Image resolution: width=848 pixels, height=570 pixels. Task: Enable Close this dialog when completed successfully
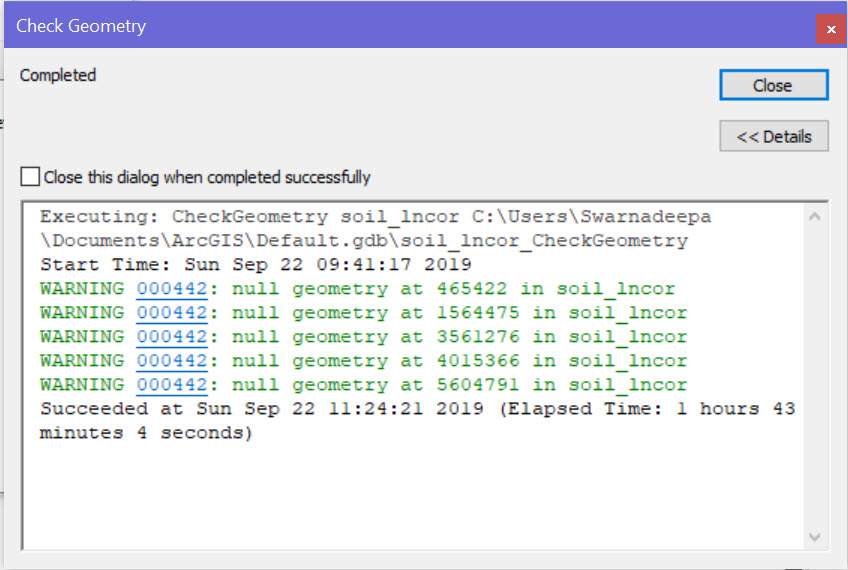pos(31,177)
